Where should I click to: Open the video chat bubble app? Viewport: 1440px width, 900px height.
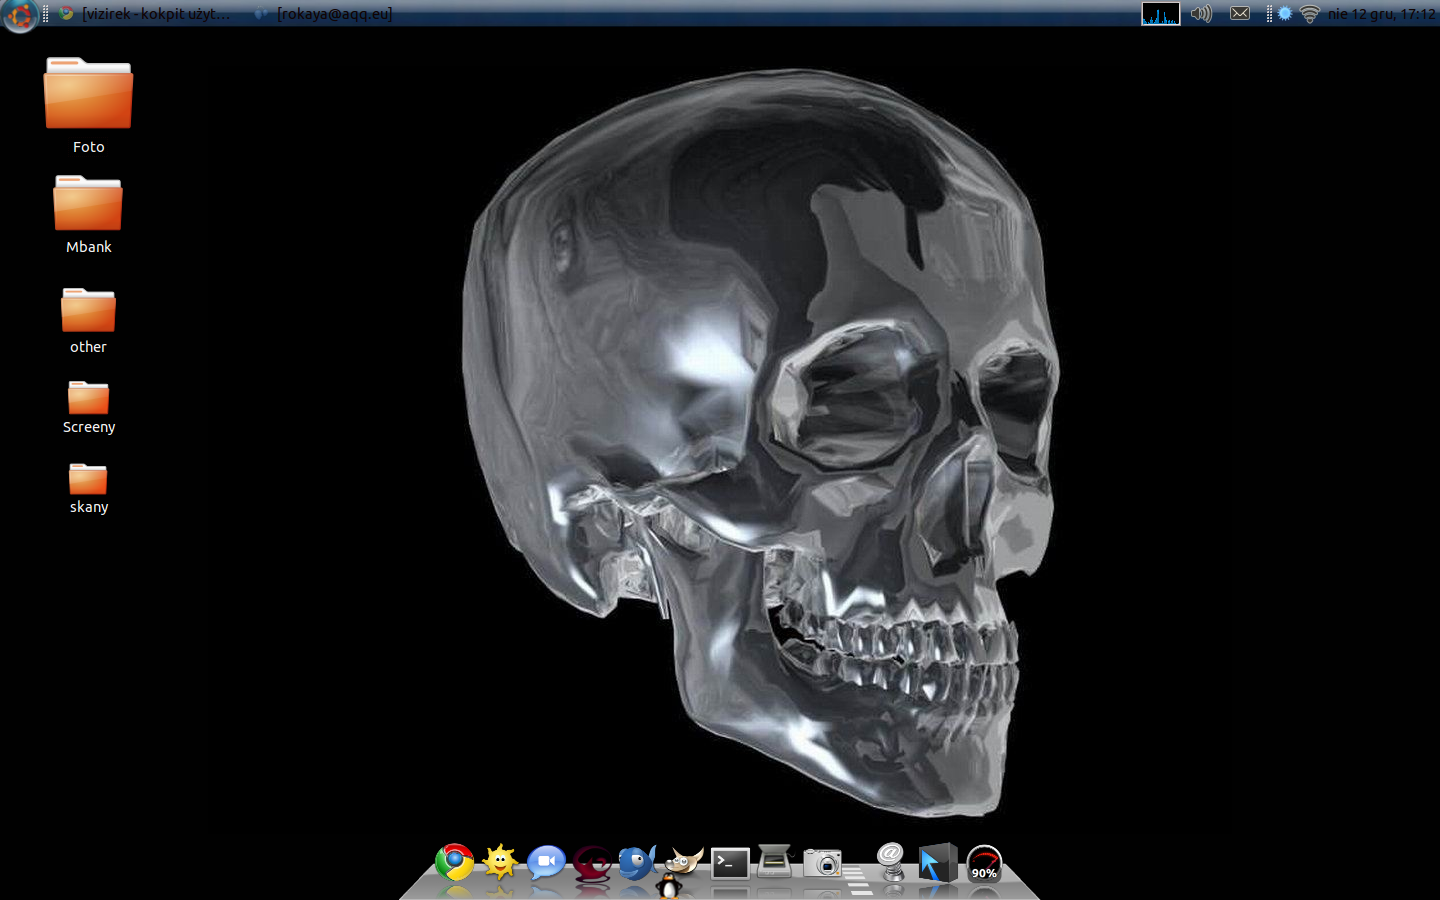tap(546, 862)
